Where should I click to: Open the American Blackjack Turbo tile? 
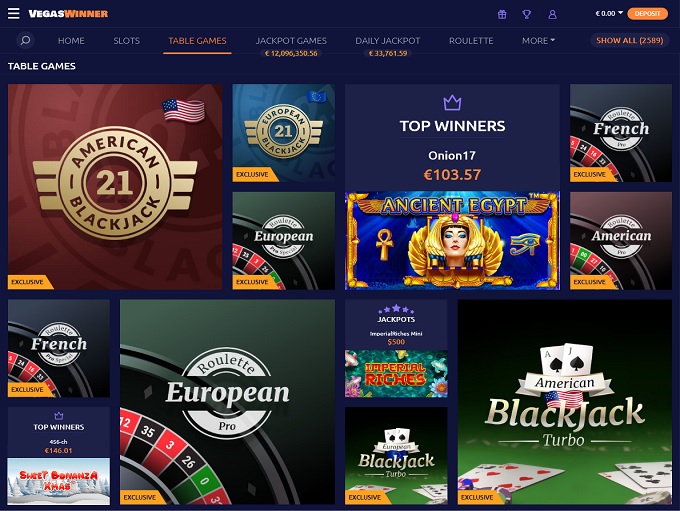click(565, 402)
